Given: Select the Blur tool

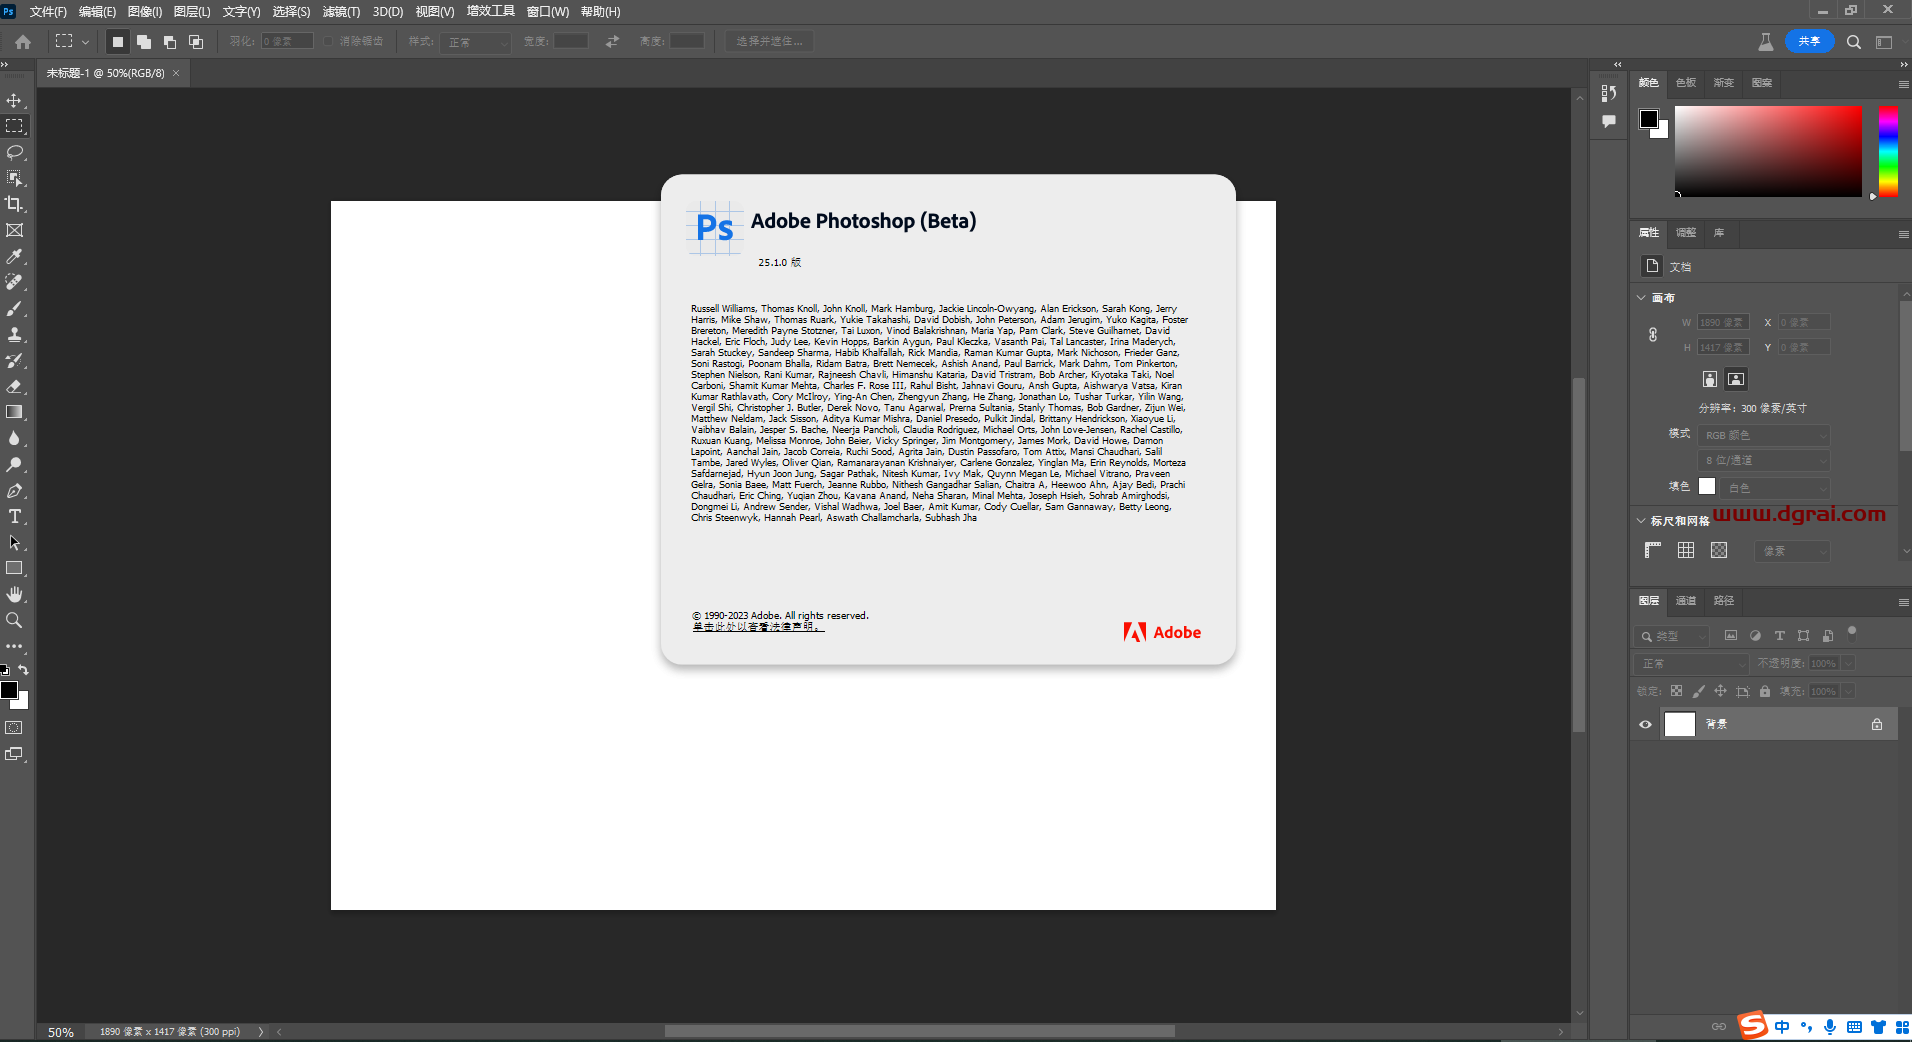Looking at the screenshot, I should (14, 439).
